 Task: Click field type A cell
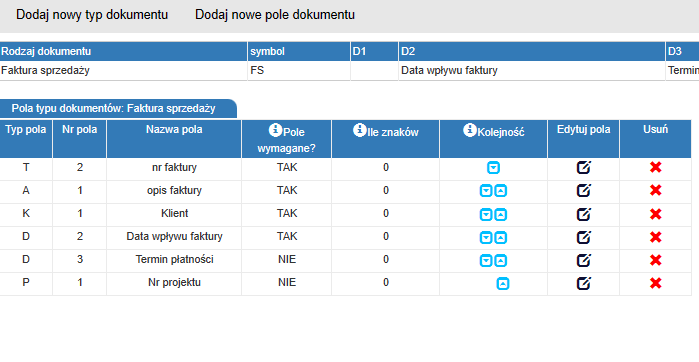tap(26, 191)
